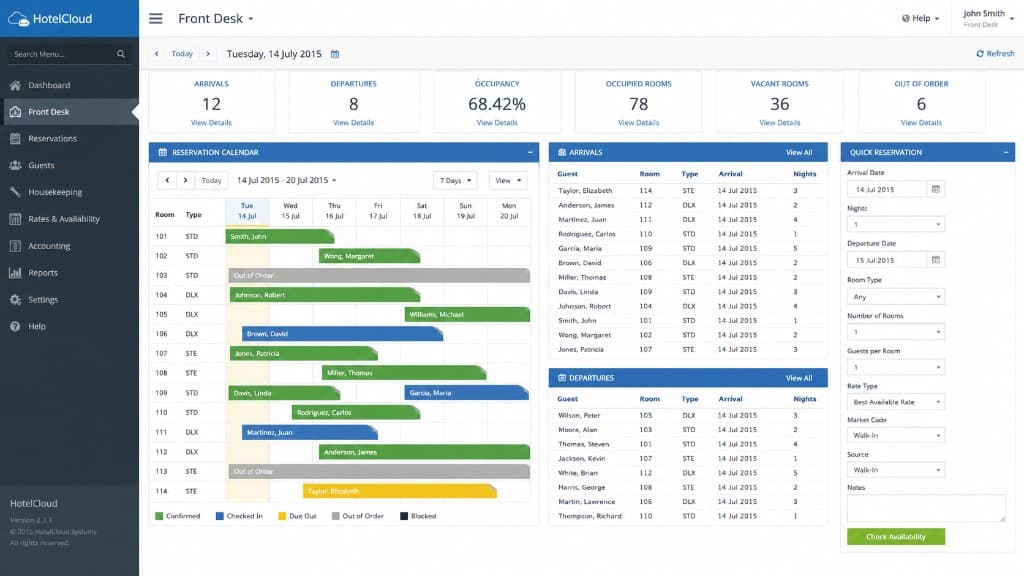Open the Front Desk title dropdown

216,18
